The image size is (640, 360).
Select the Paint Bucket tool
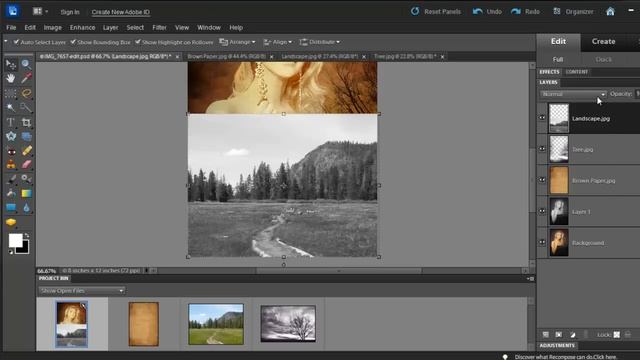point(11,193)
